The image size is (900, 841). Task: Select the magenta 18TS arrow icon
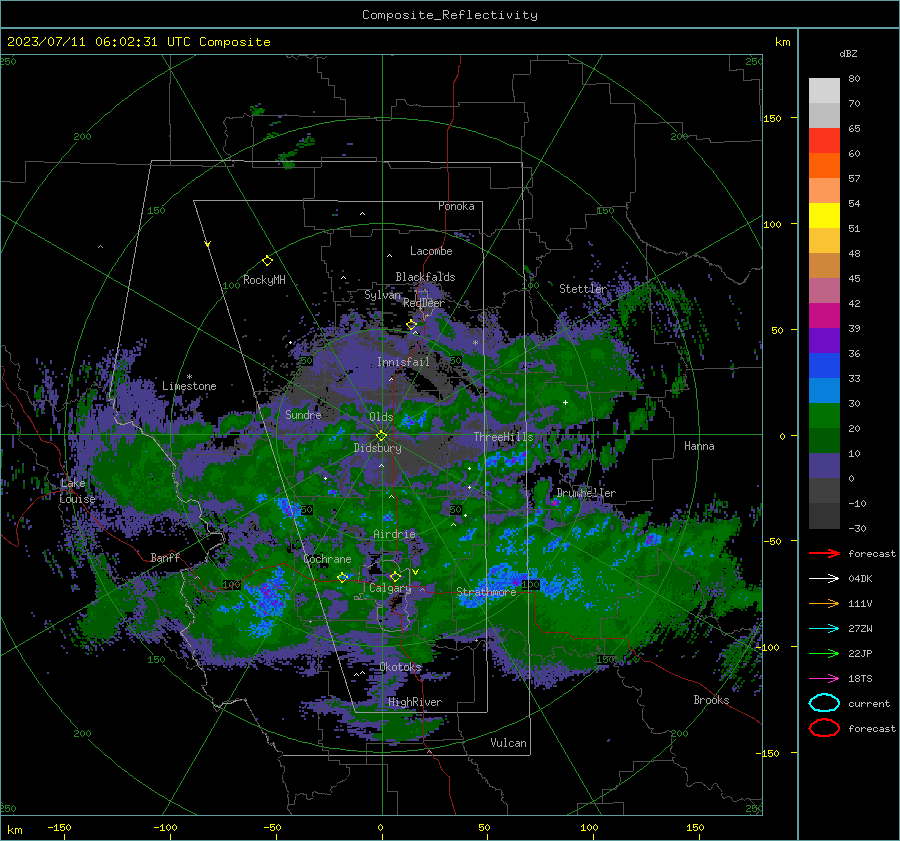point(824,679)
